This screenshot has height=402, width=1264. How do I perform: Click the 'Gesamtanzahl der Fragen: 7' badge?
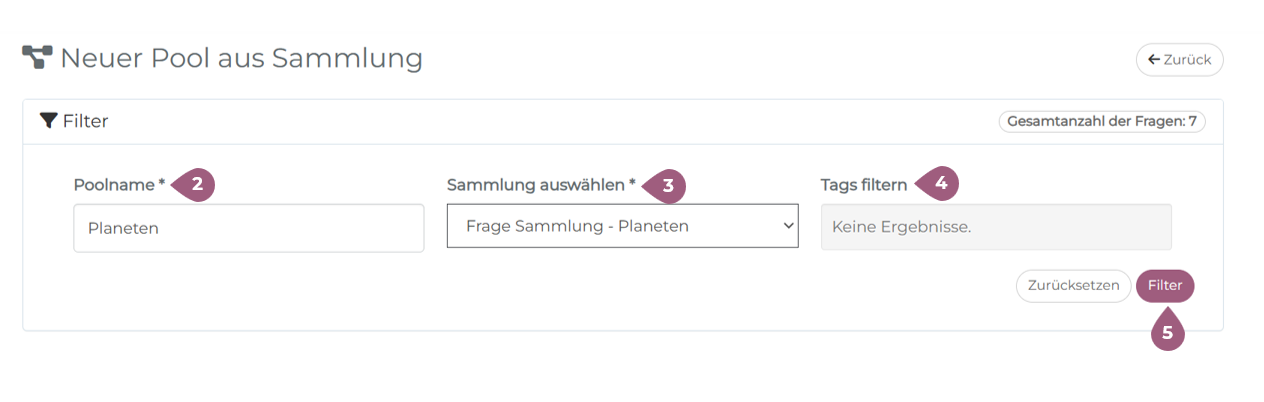click(x=1102, y=121)
